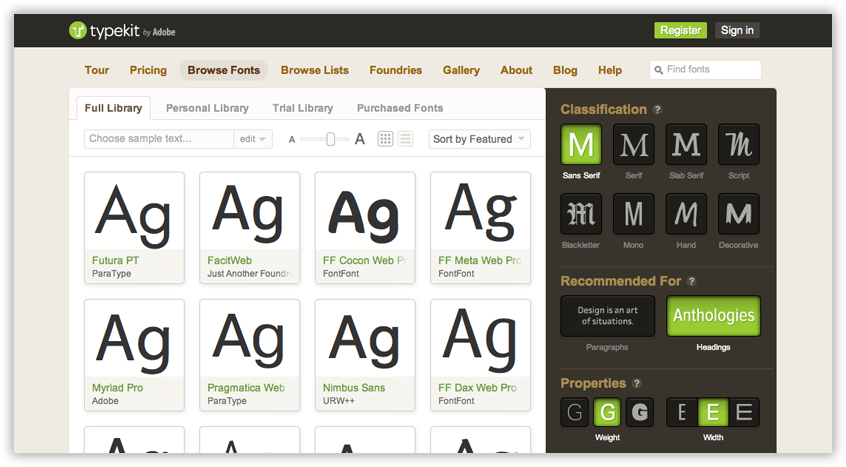Click Adobe foundry under Myriad Pro
This screenshot has width=846, height=467.
[105, 401]
